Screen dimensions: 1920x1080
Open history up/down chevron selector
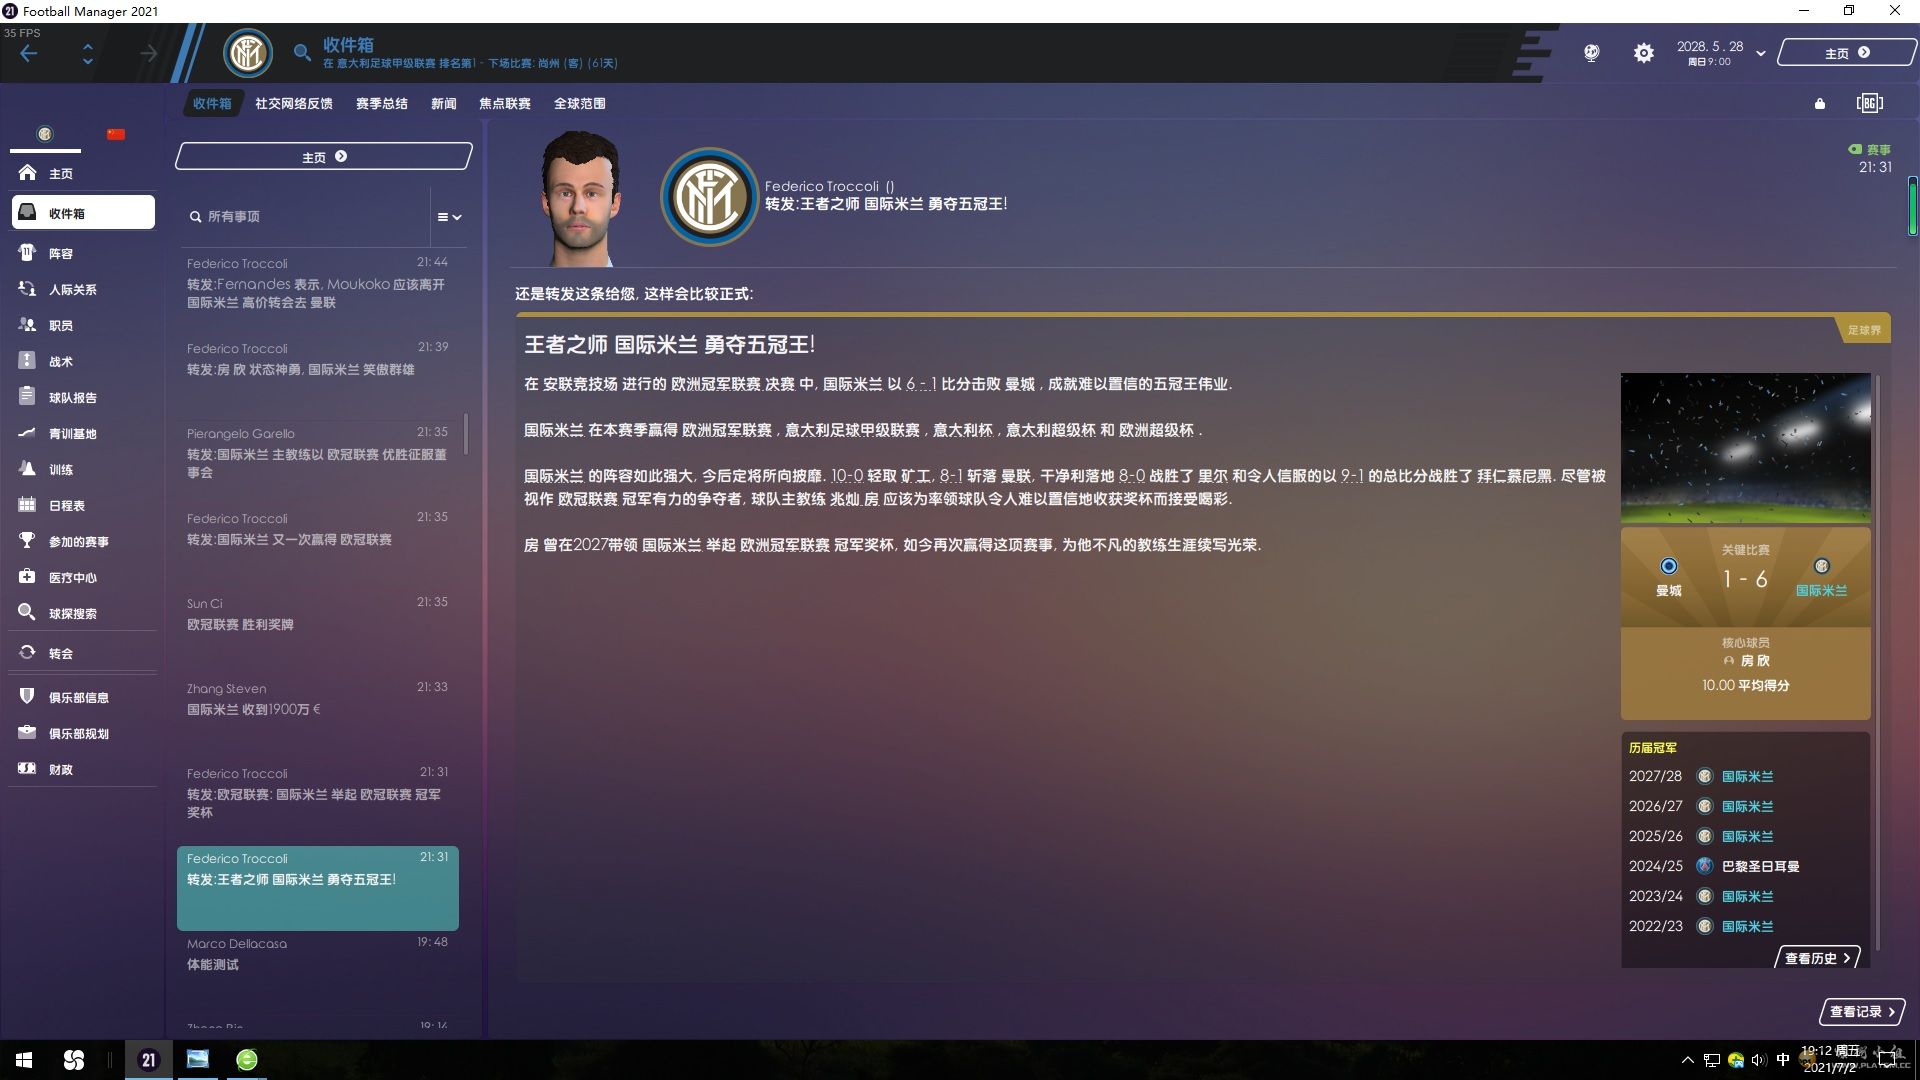coord(88,54)
